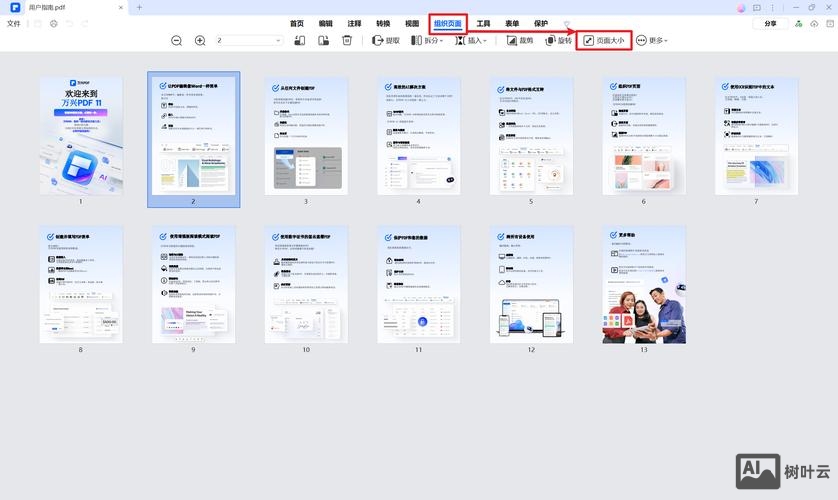Viewport: 838px width, 500px height.
Task: Click the 旋转 (Rotate) labeled button
Action: [x=557, y=41]
